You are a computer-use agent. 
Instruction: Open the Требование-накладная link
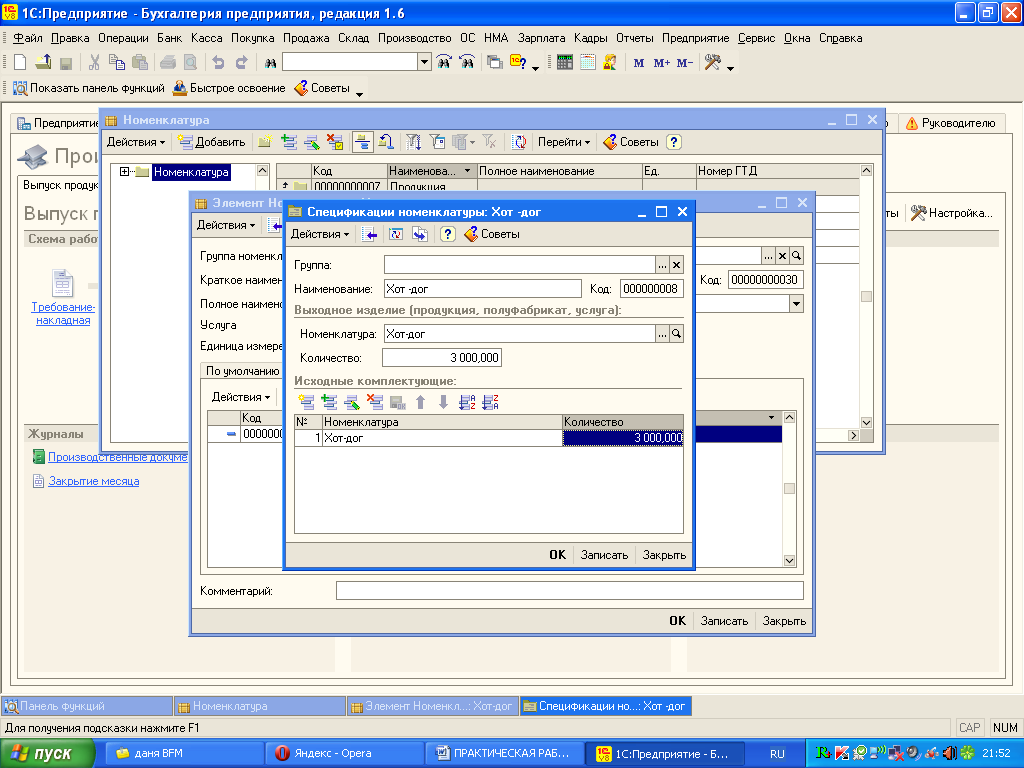[x=63, y=313]
